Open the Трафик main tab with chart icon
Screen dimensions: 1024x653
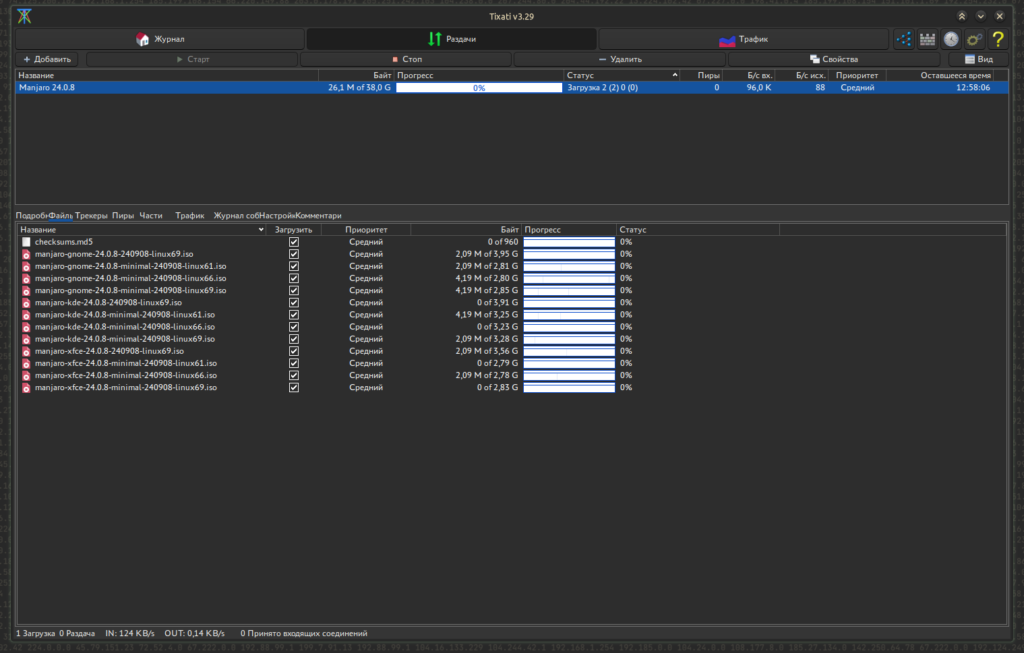tap(744, 39)
